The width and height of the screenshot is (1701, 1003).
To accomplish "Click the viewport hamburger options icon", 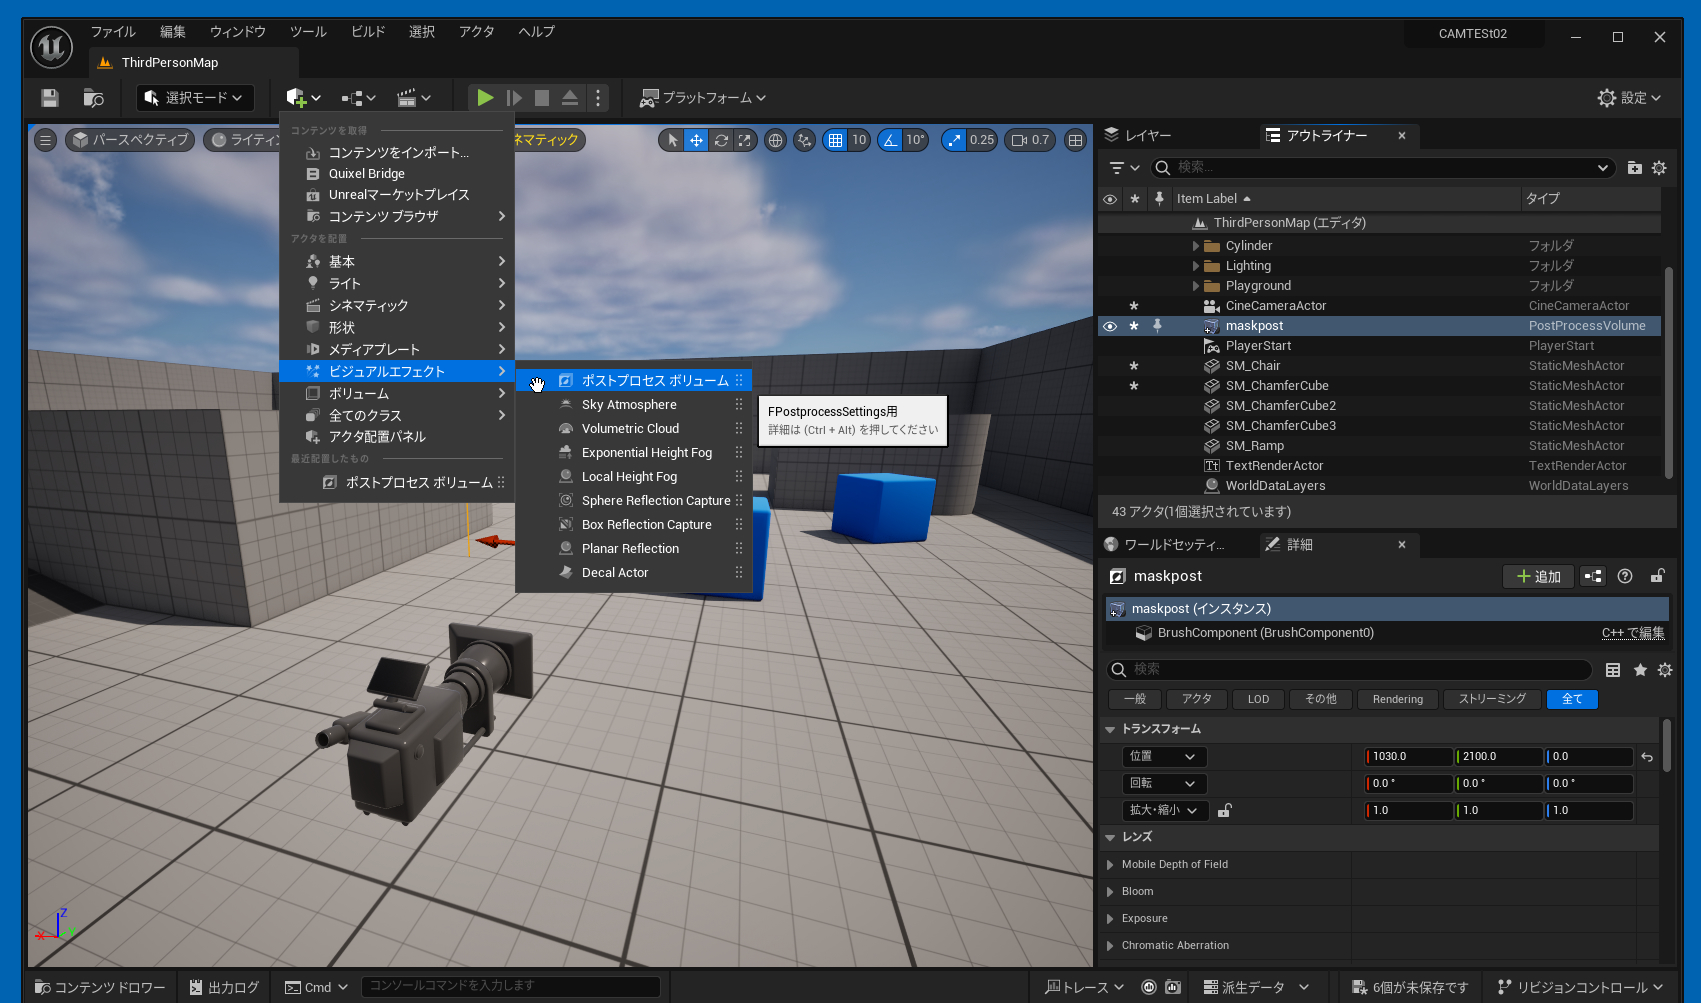I will click(x=45, y=140).
